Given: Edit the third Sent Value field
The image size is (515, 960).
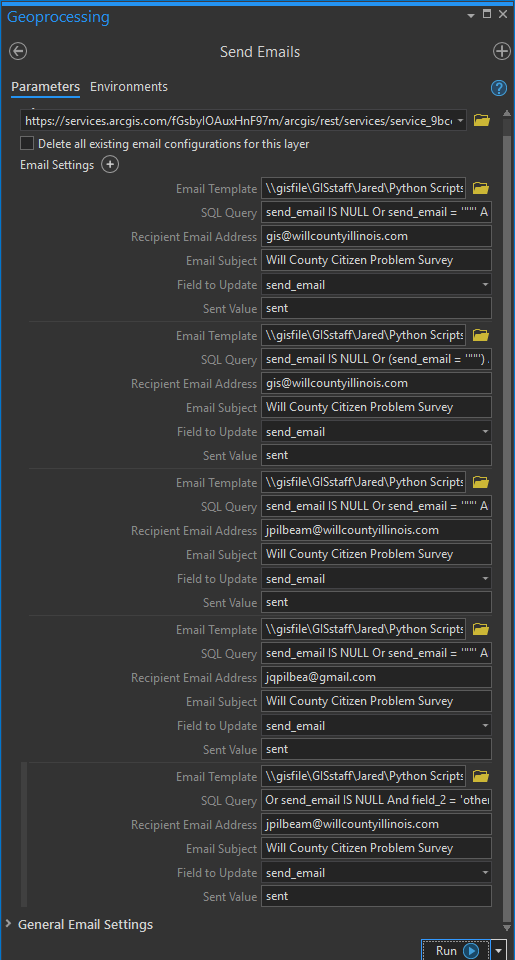Looking at the screenshot, I should (376, 602).
